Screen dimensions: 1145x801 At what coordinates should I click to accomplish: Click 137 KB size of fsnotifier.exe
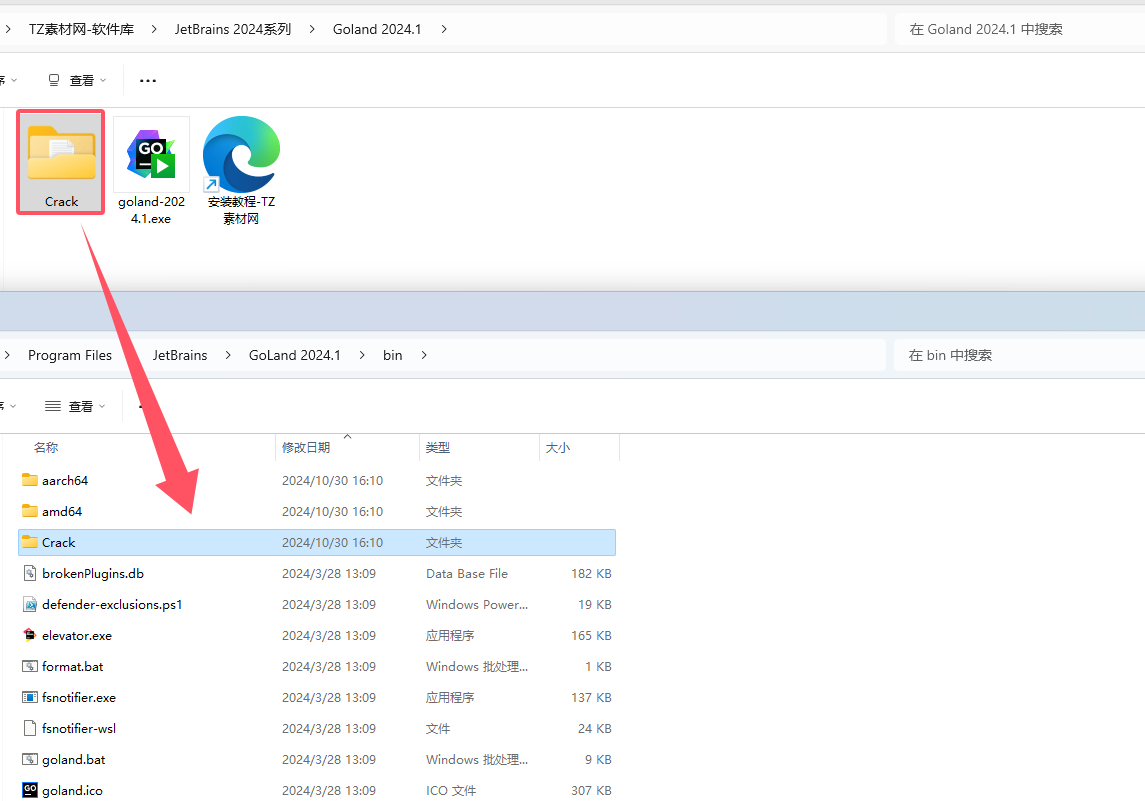tap(591, 697)
